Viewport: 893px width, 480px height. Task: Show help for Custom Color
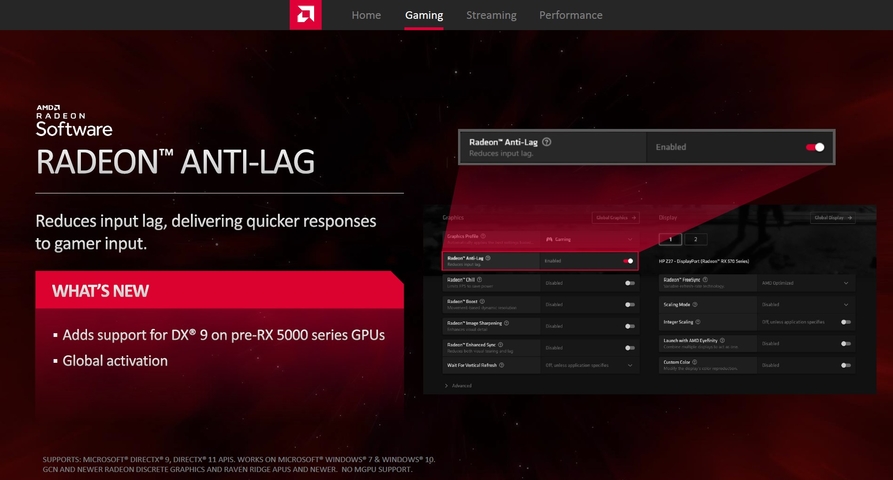click(695, 362)
